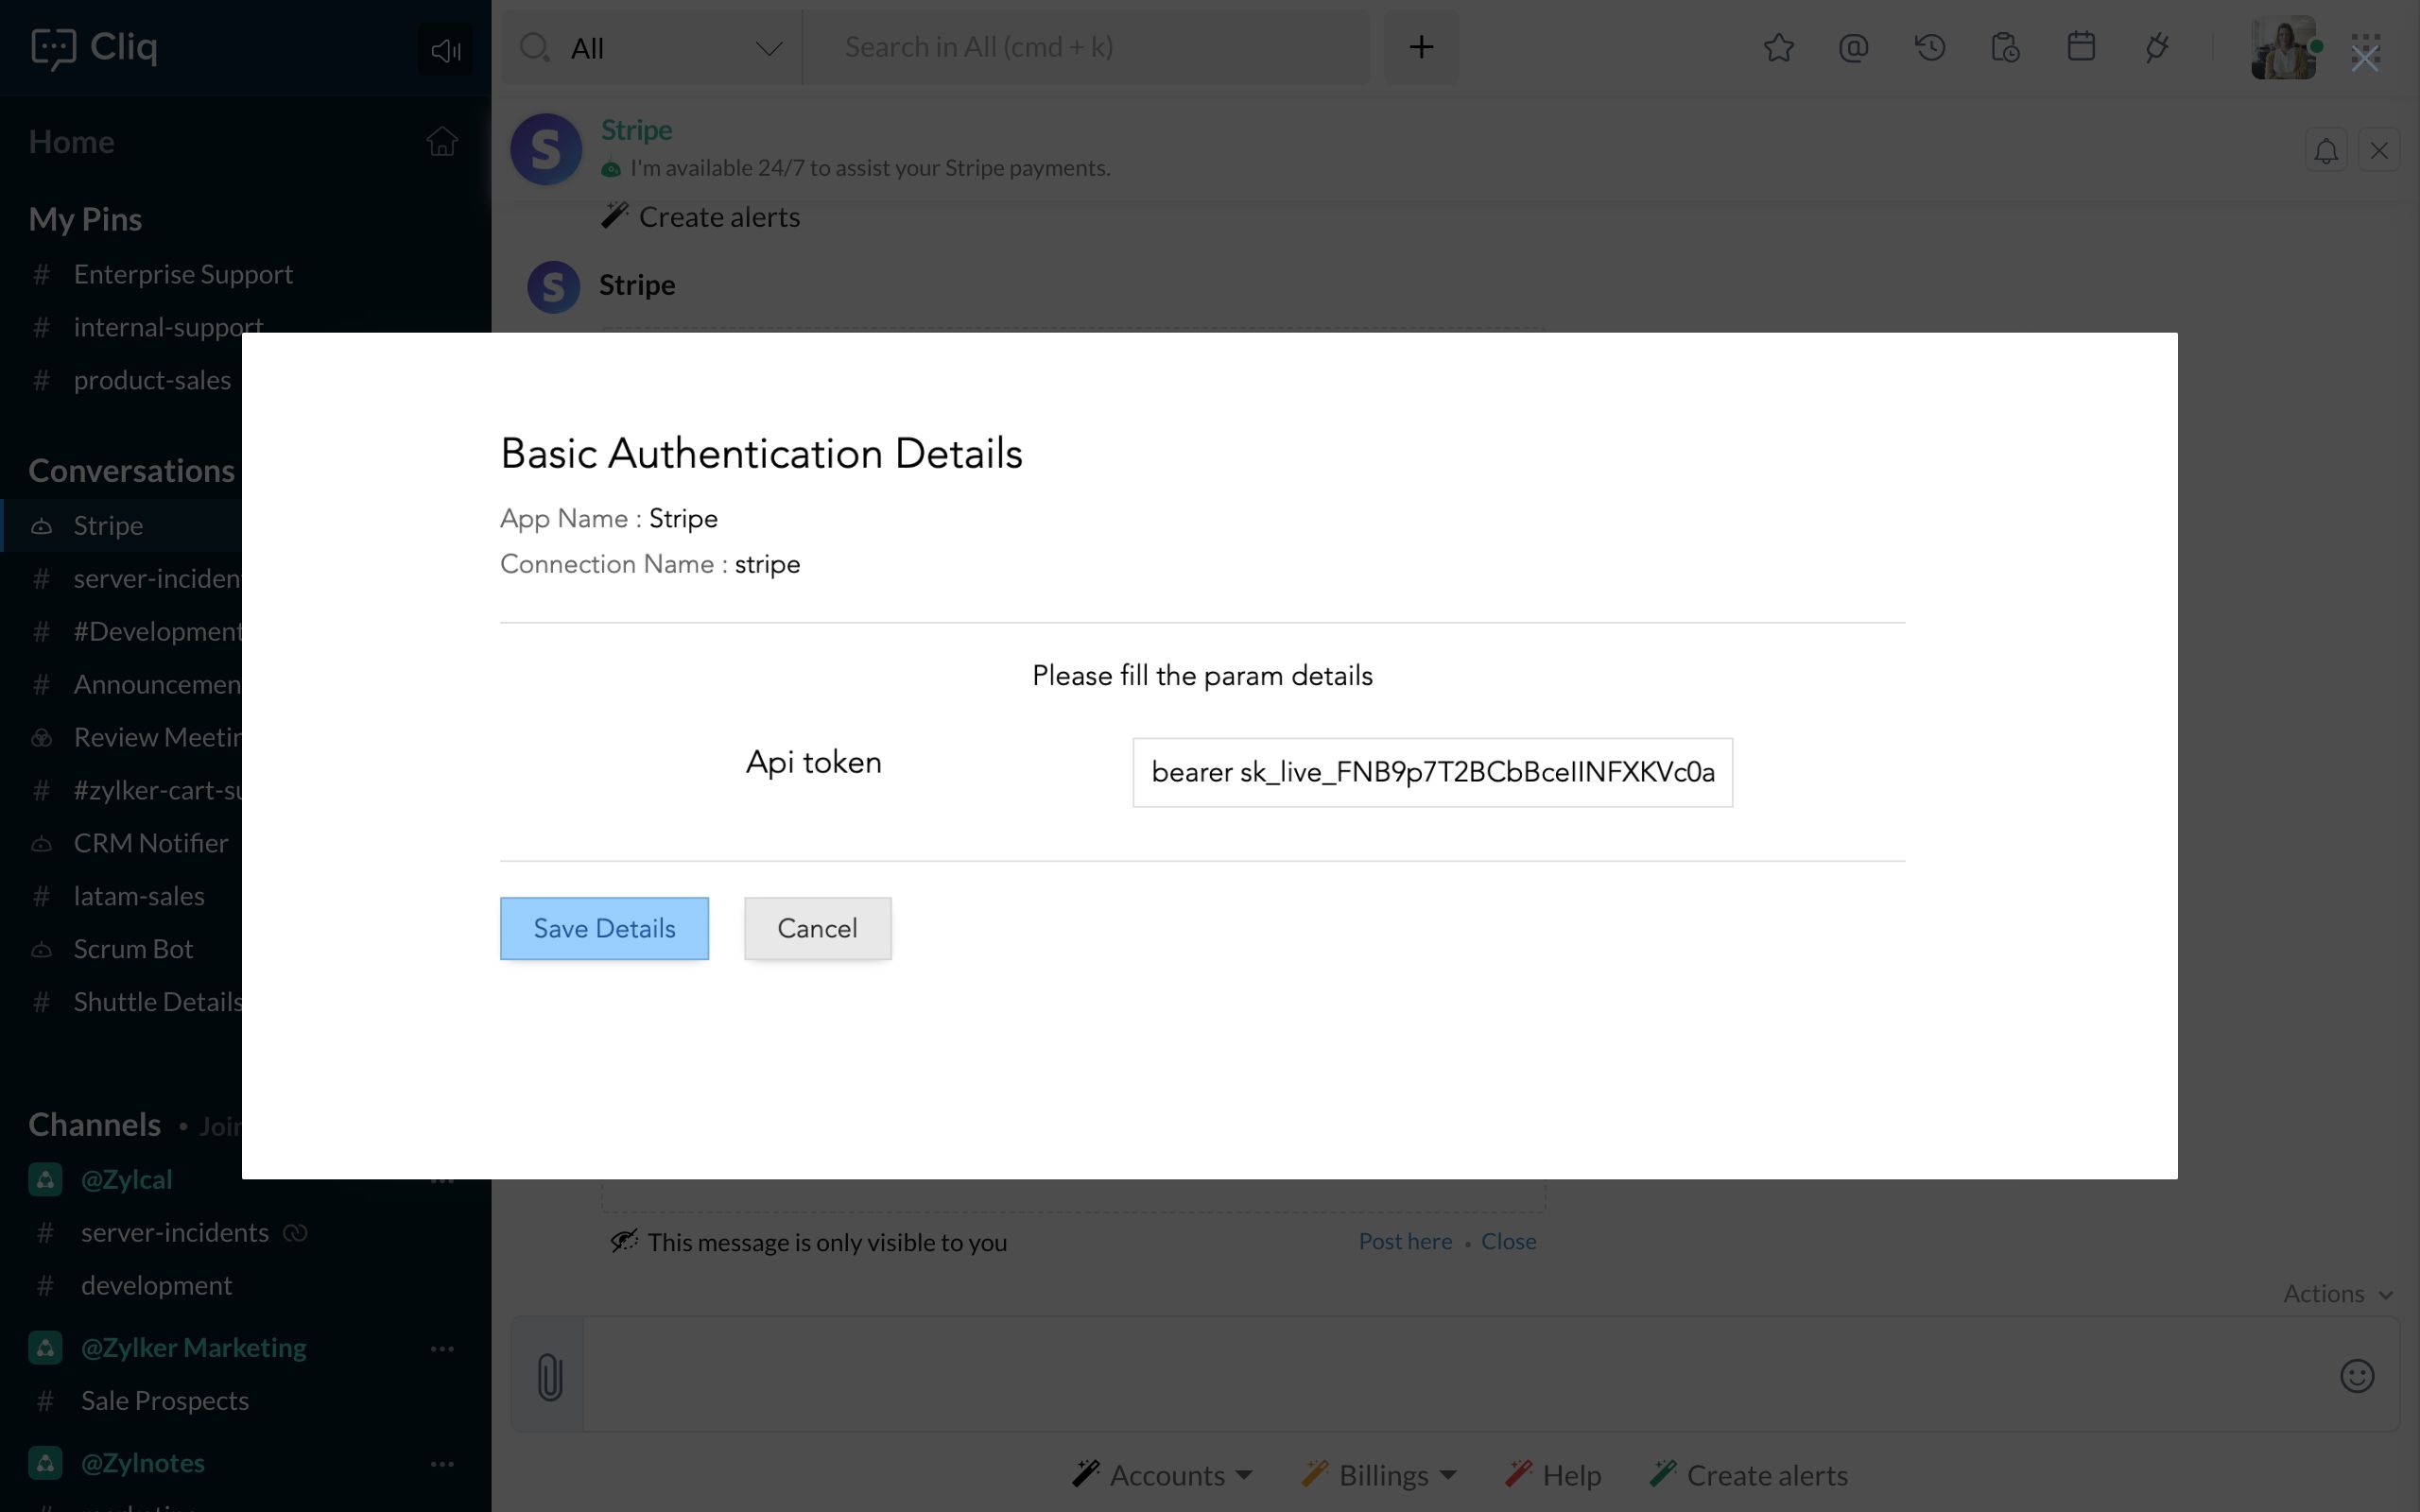Click the Save Details button
The height and width of the screenshot is (1512, 2420).
(x=604, y=928)
